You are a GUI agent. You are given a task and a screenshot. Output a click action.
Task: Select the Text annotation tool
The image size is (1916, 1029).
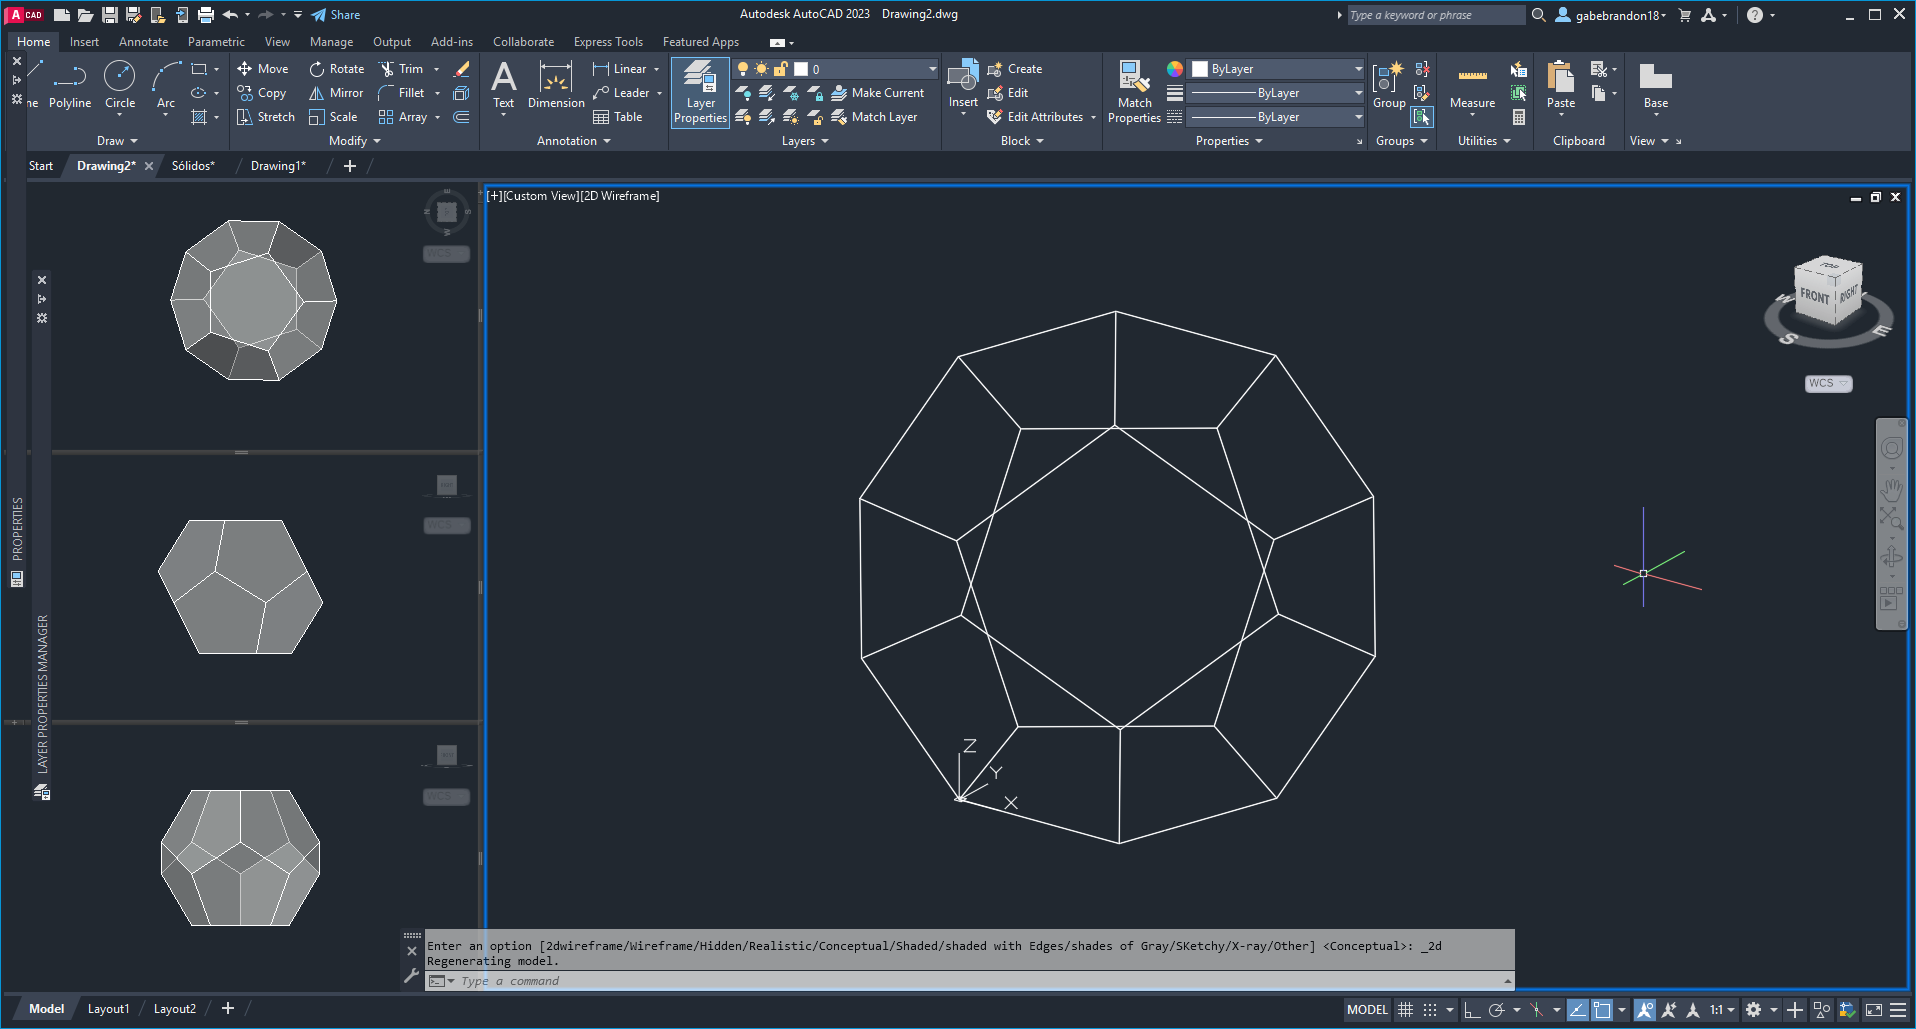503,84
